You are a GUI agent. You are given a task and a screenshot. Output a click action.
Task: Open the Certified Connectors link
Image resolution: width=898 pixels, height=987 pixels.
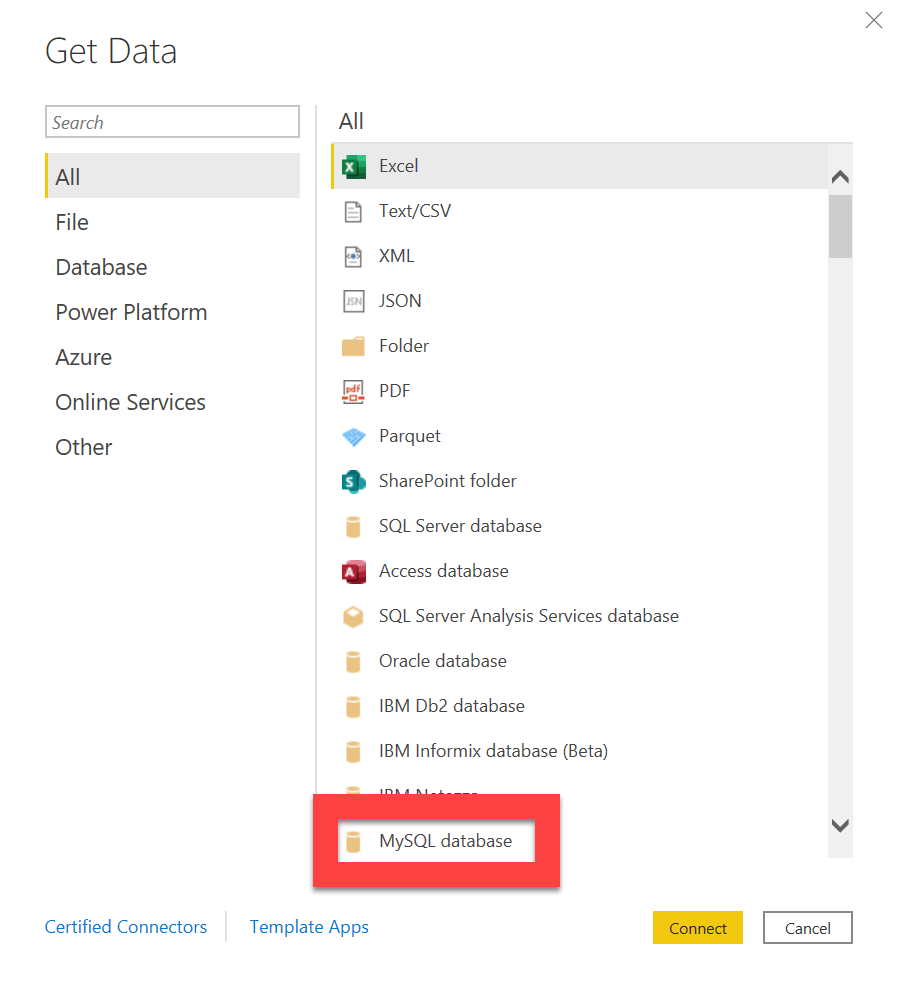tap(126, 927)
